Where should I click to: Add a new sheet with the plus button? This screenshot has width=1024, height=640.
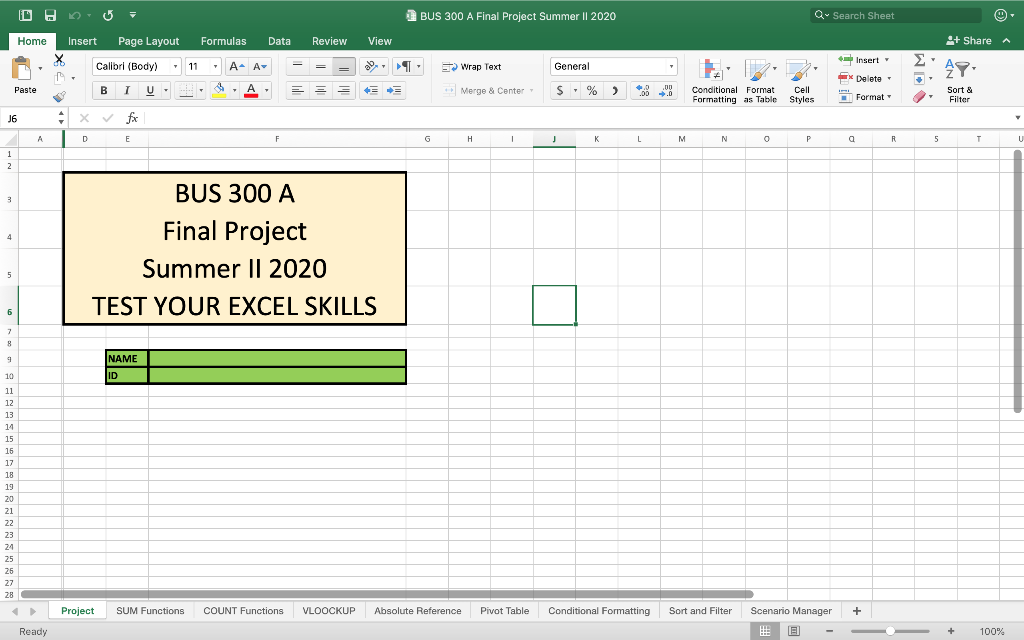(x=856, y=610)
